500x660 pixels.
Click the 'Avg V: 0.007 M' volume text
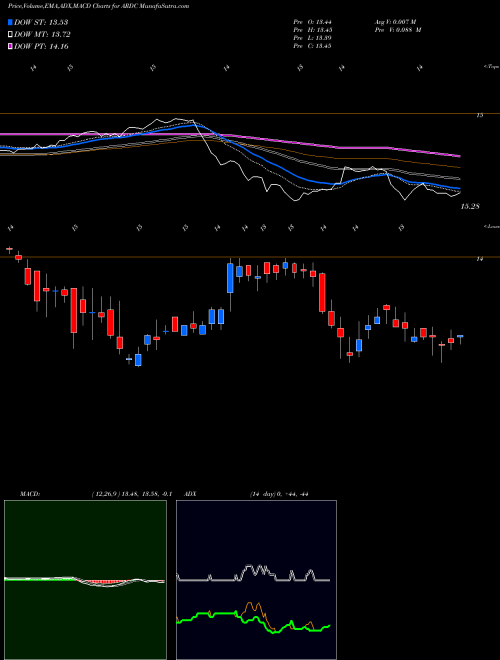coord(396,22)
